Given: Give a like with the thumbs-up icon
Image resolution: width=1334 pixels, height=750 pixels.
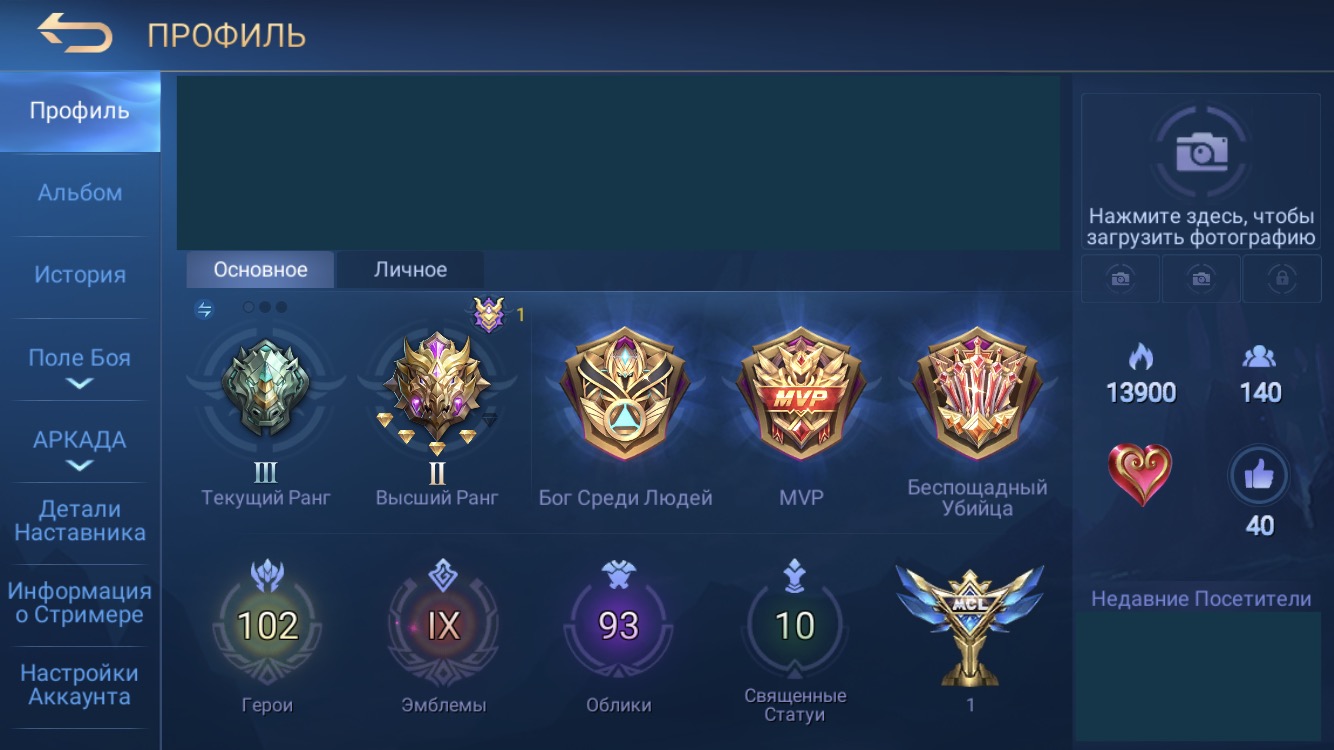Looking at the screenshot, I should [1259, 477].
